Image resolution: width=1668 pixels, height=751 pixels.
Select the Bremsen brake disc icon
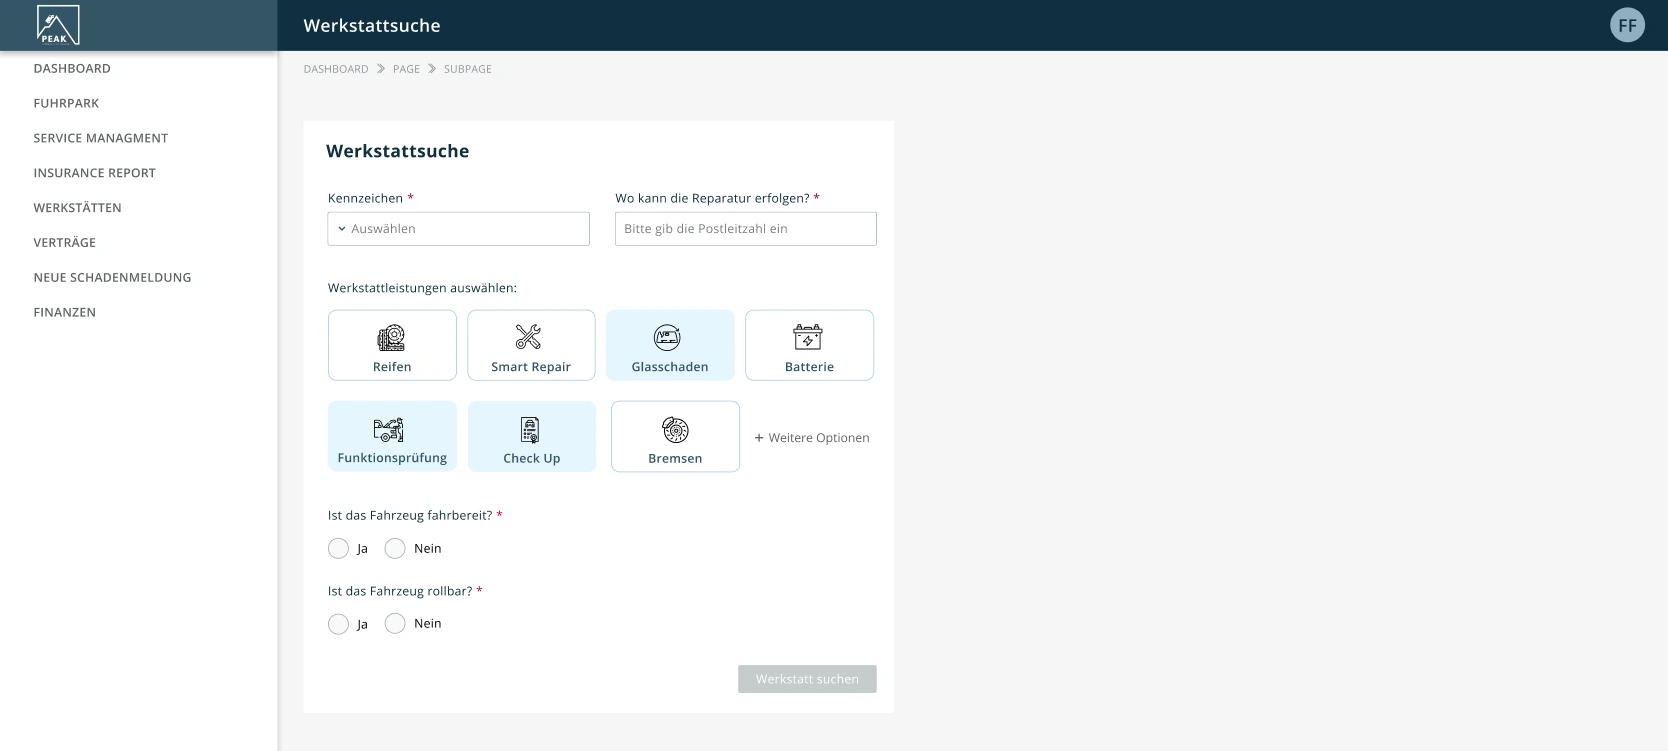point(675,430)
